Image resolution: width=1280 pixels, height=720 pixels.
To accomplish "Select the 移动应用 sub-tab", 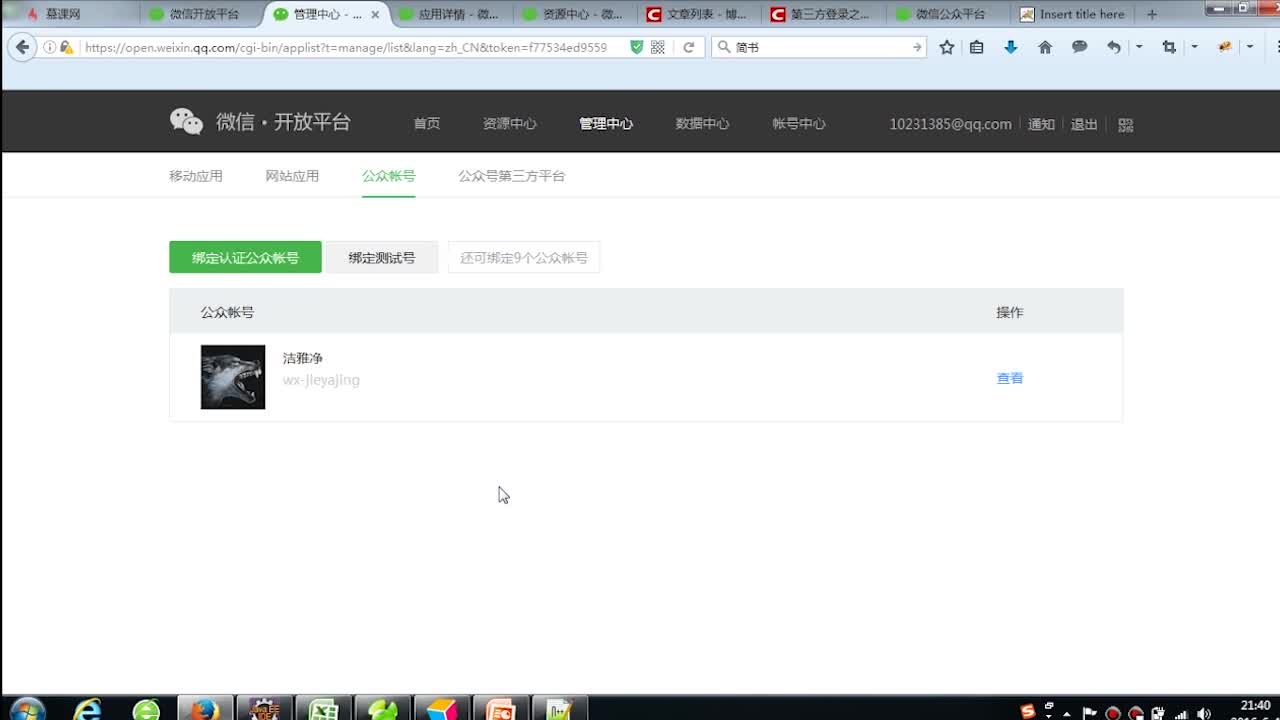I will [196, 176].
